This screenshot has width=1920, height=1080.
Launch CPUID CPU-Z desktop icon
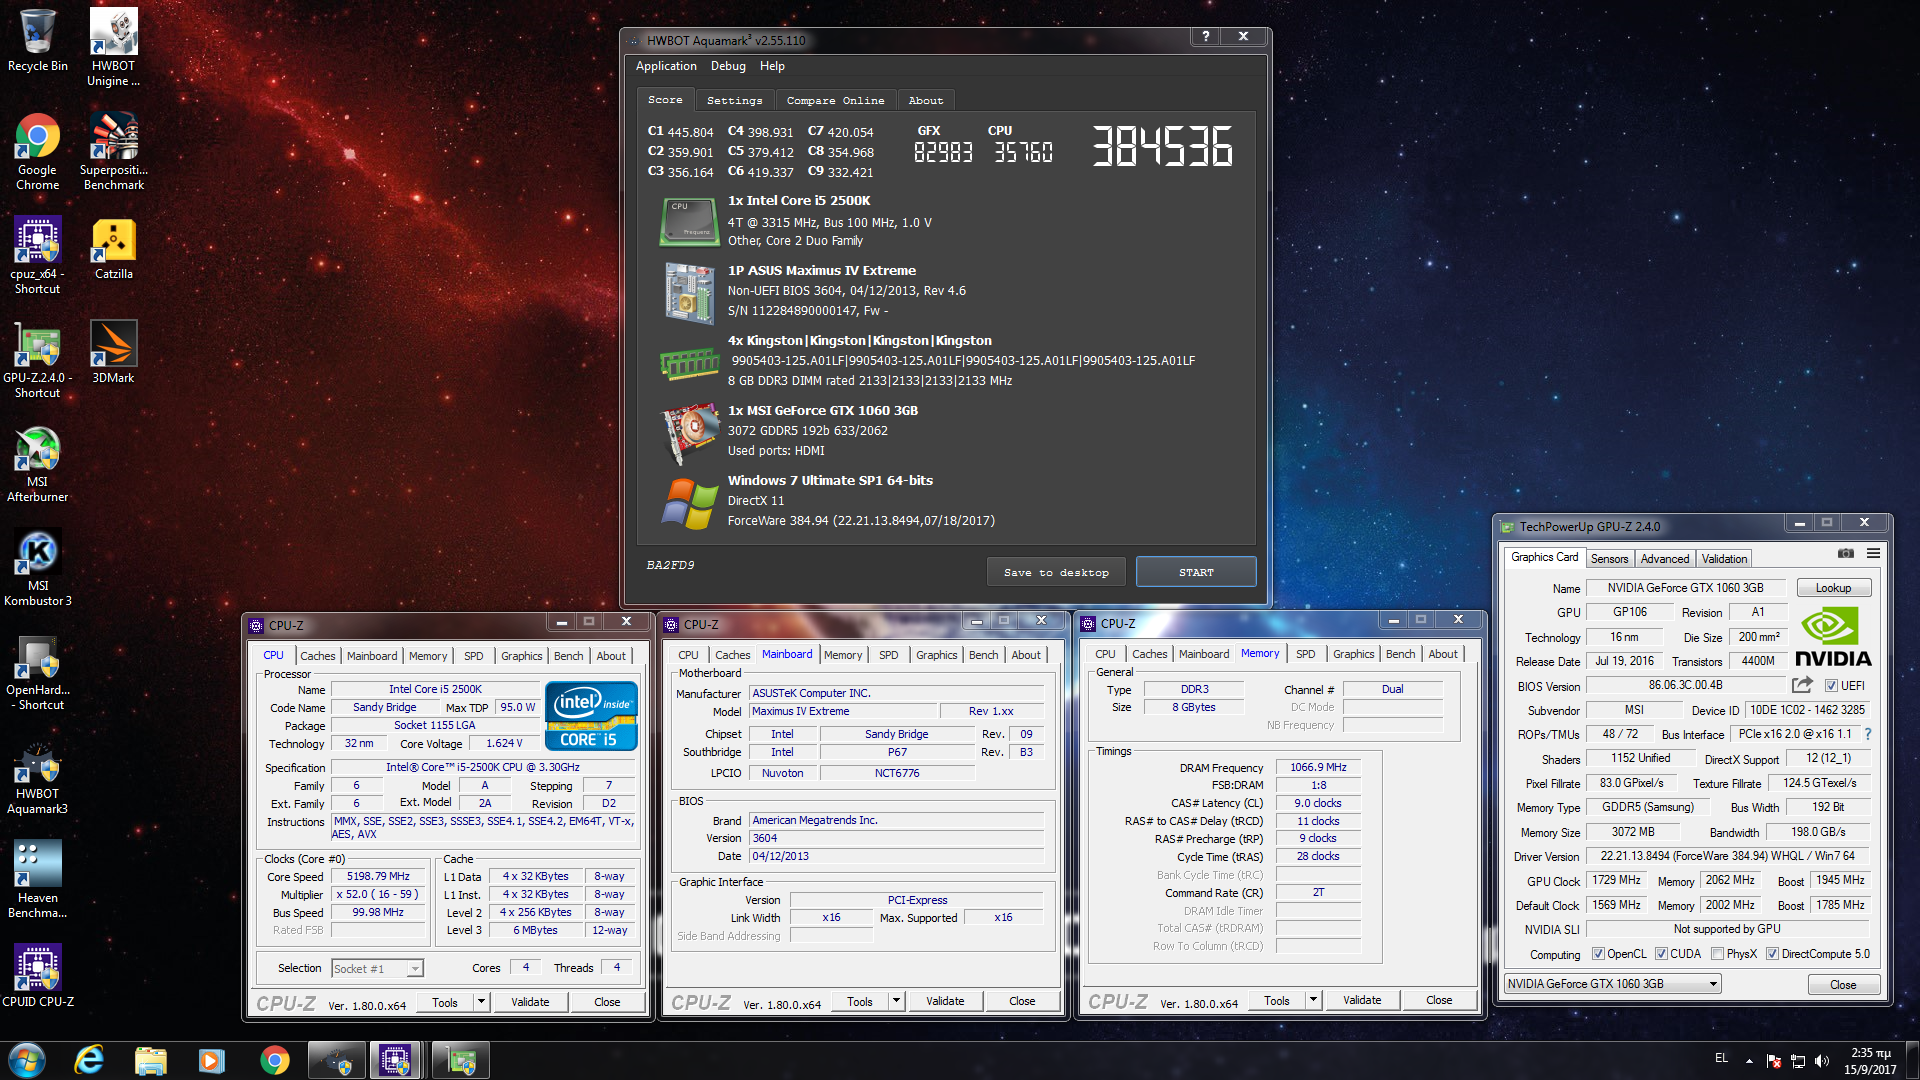pyautogui.click(x=37, y=975)
